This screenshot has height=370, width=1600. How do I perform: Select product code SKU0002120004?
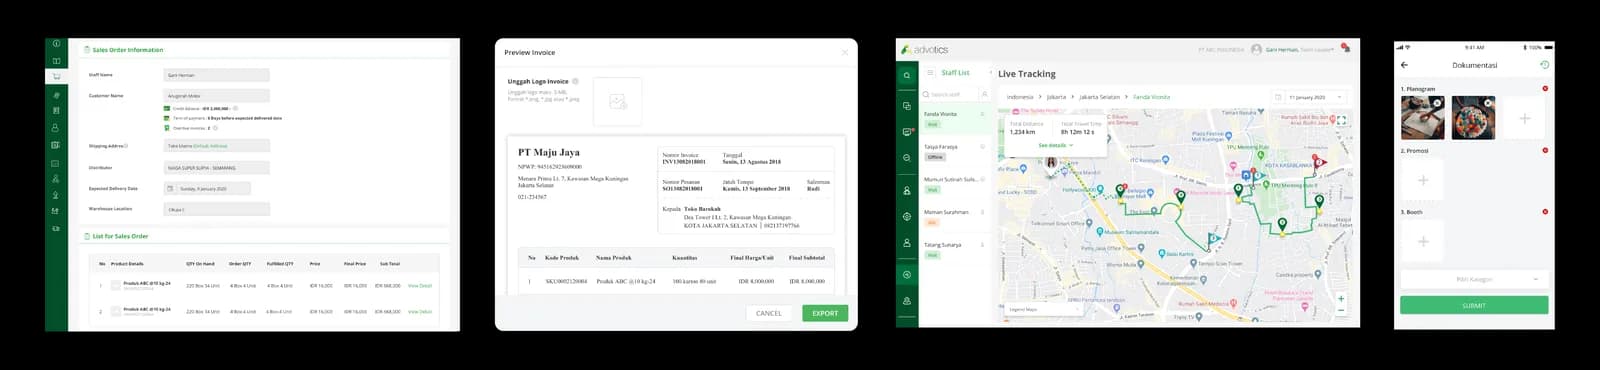pos(566,281)
